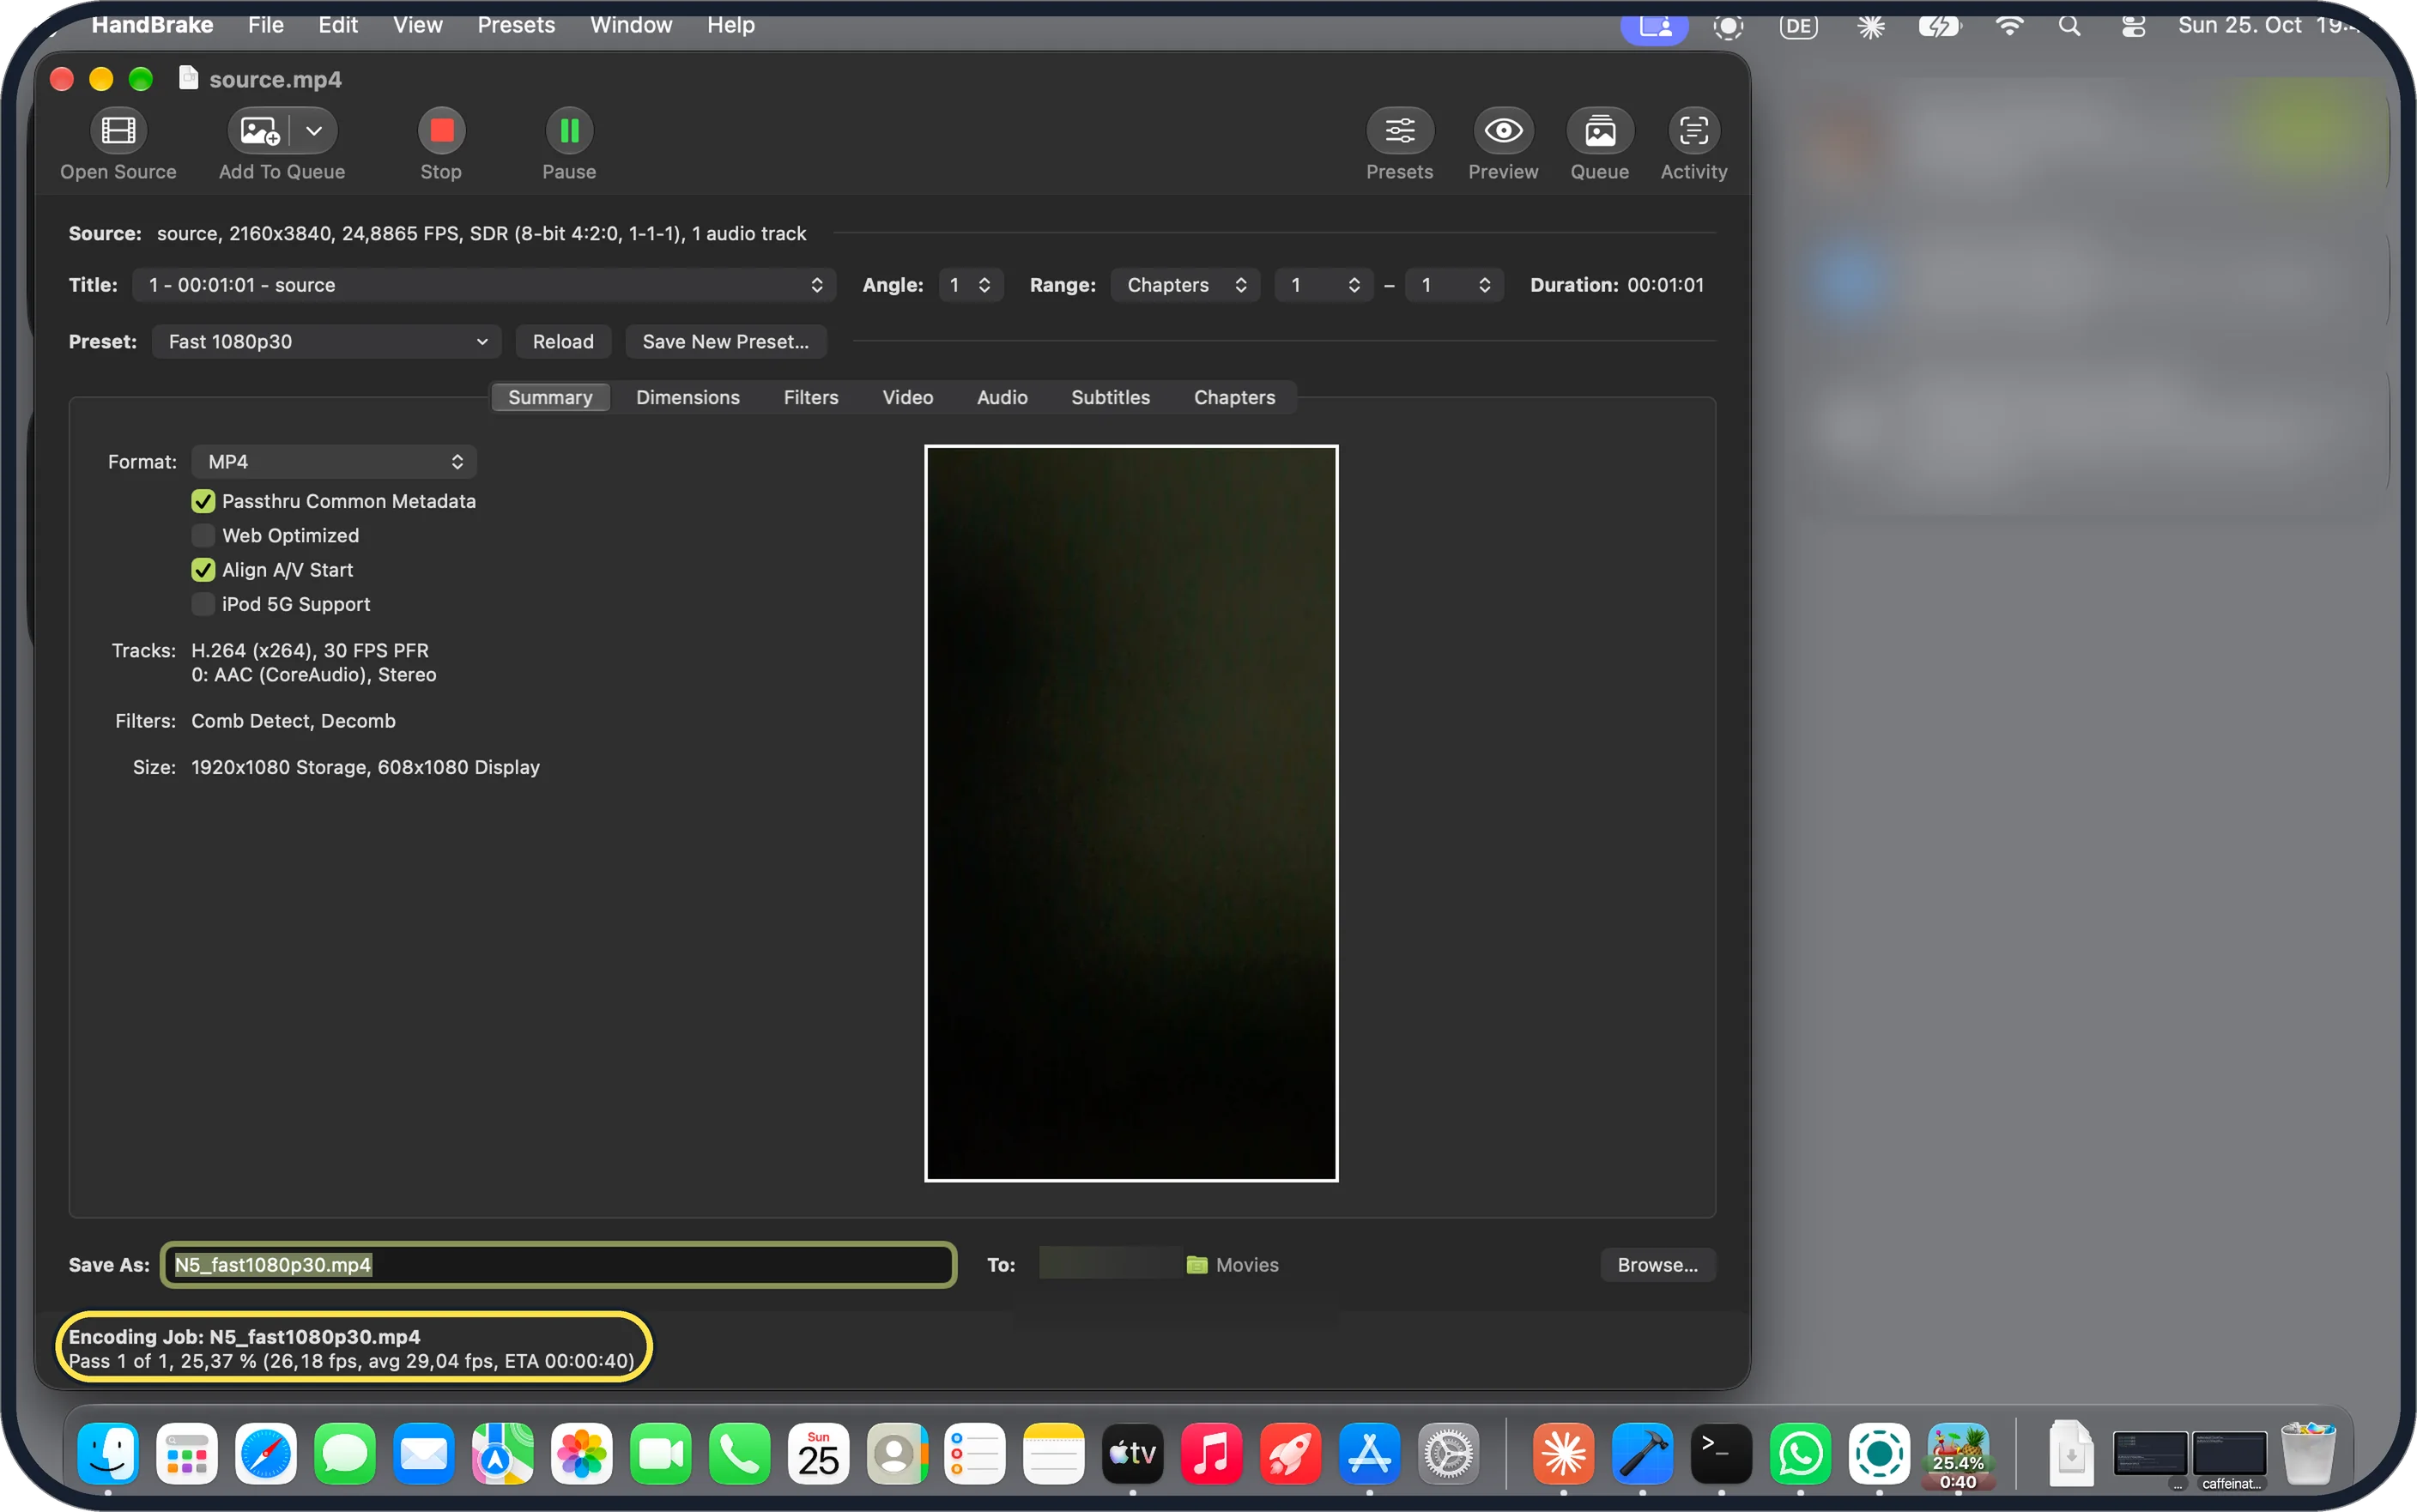
Task: Open the Window menu
Action: (x=631, y=25)
